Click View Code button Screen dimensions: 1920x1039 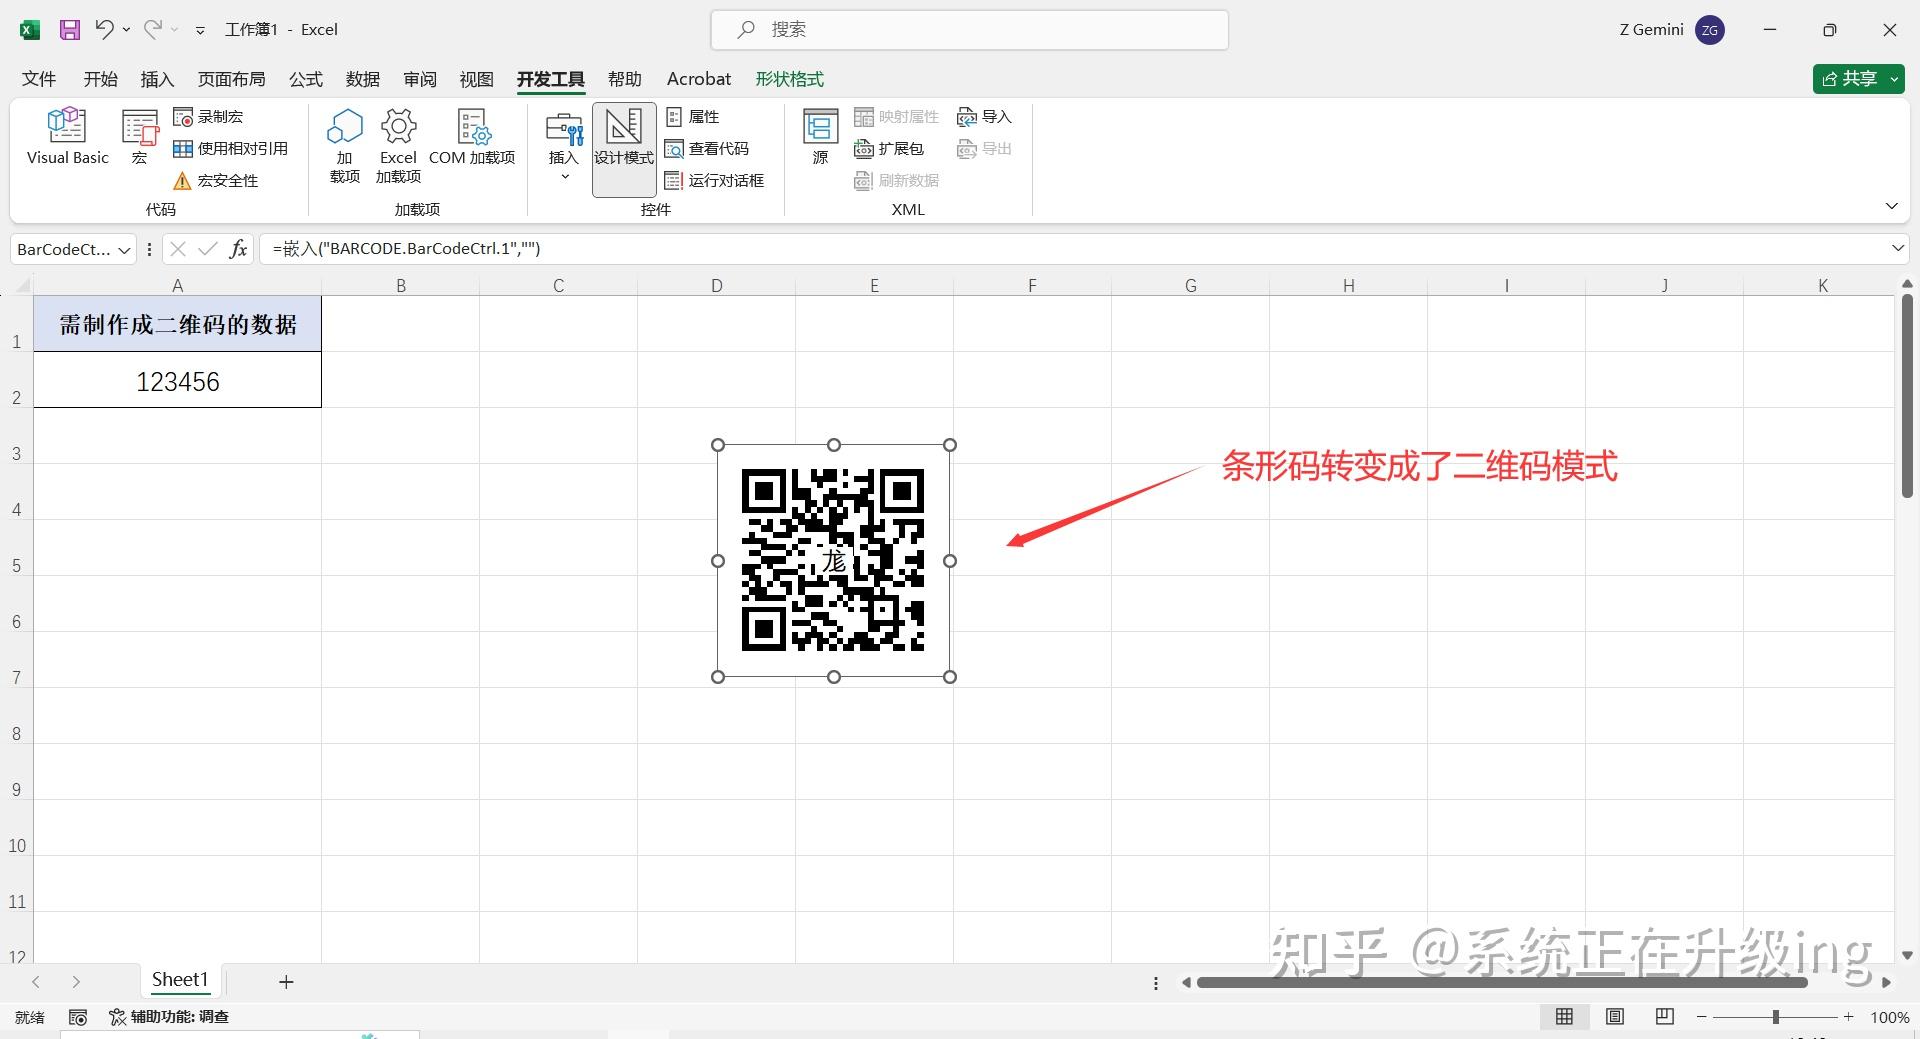707,149
